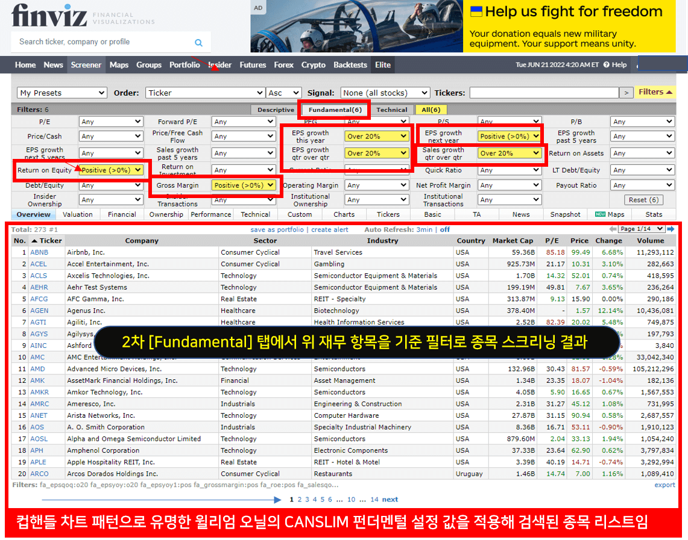Click the export link
This screenshot has width=688, height=540.
(665, 485)
